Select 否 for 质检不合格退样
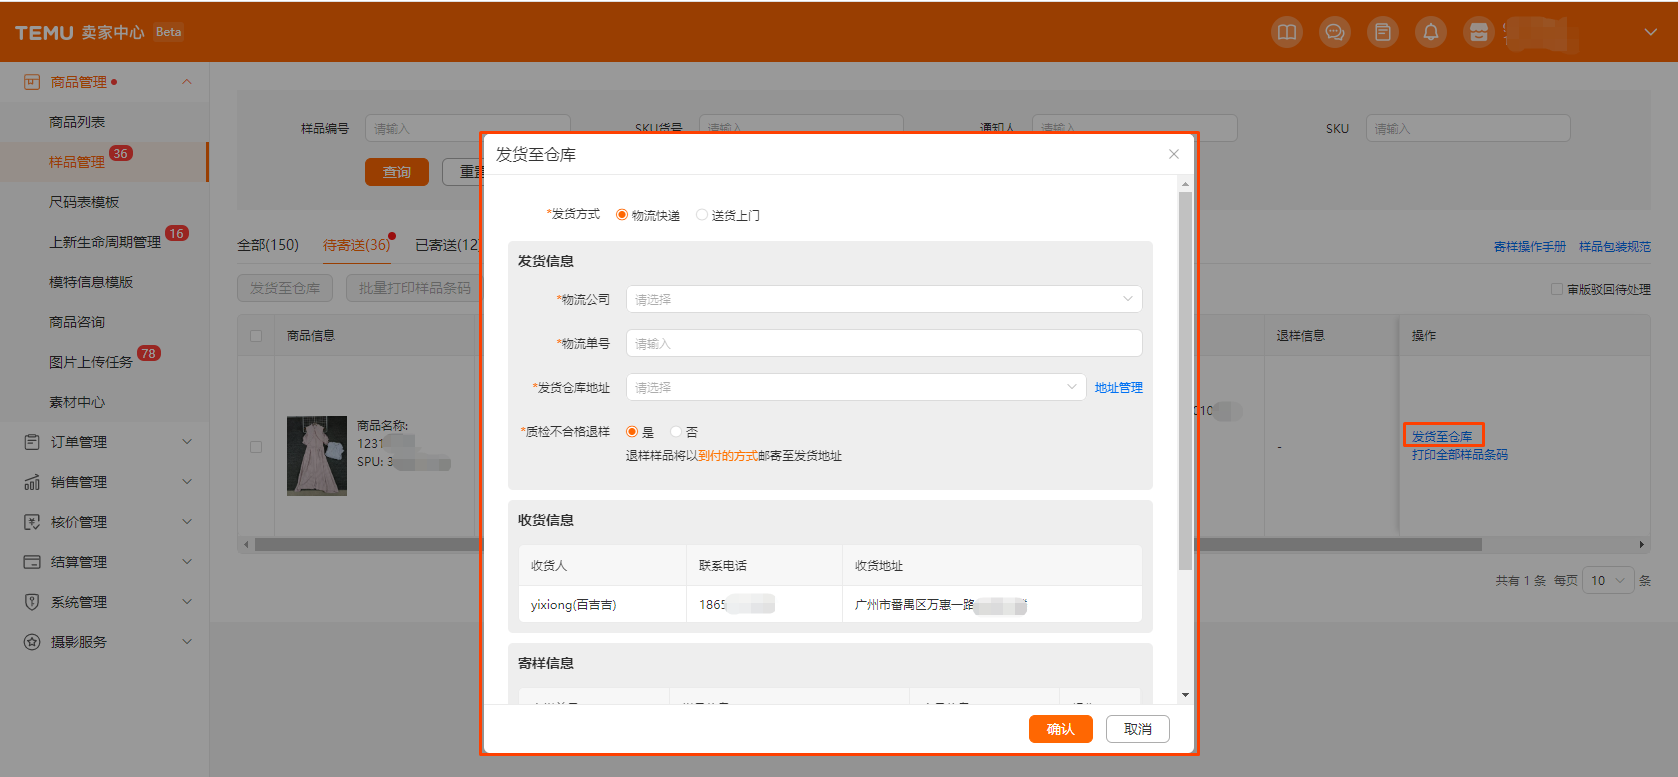 coord(676,432)
